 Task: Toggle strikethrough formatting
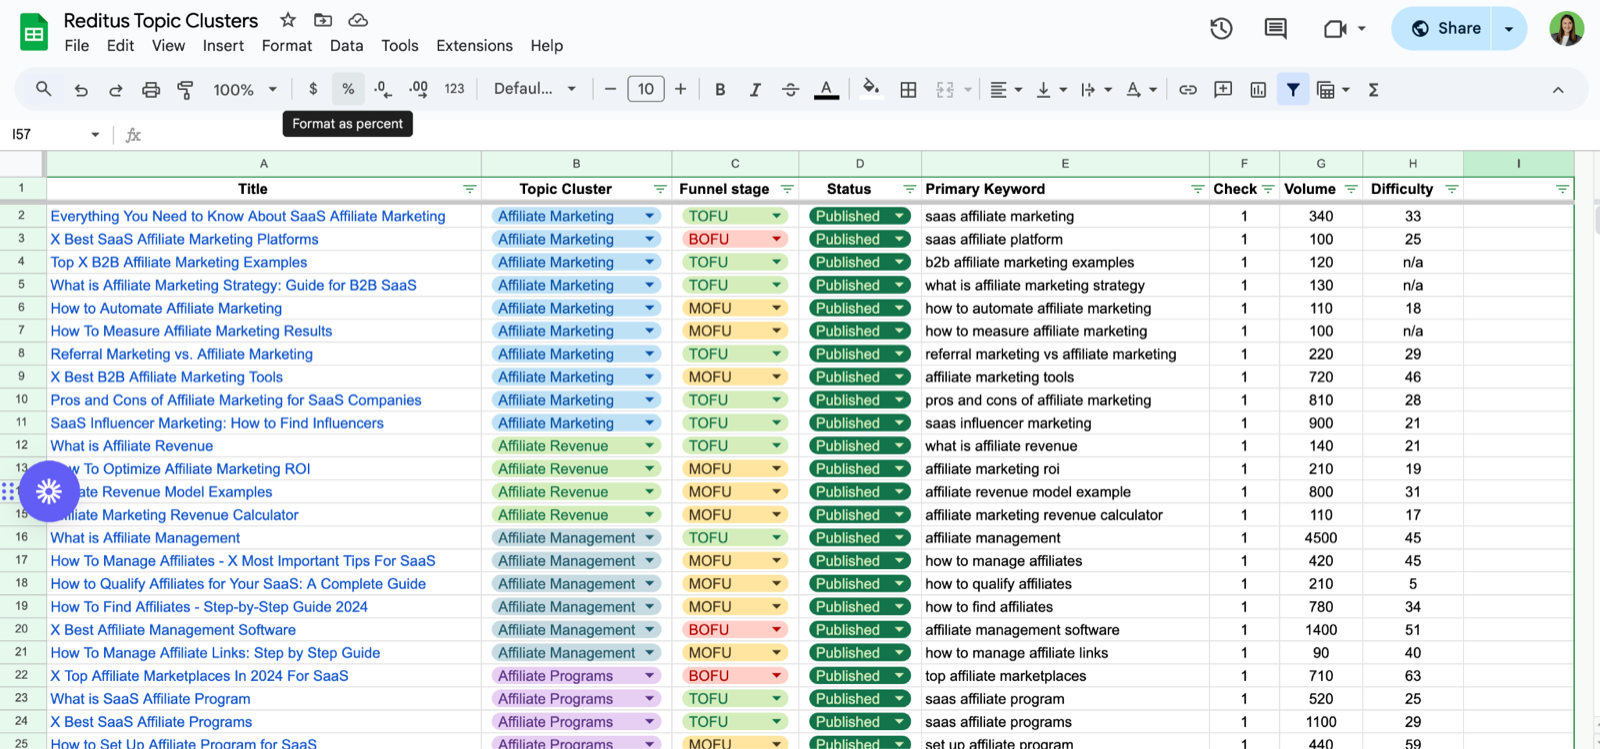[790, 90]
